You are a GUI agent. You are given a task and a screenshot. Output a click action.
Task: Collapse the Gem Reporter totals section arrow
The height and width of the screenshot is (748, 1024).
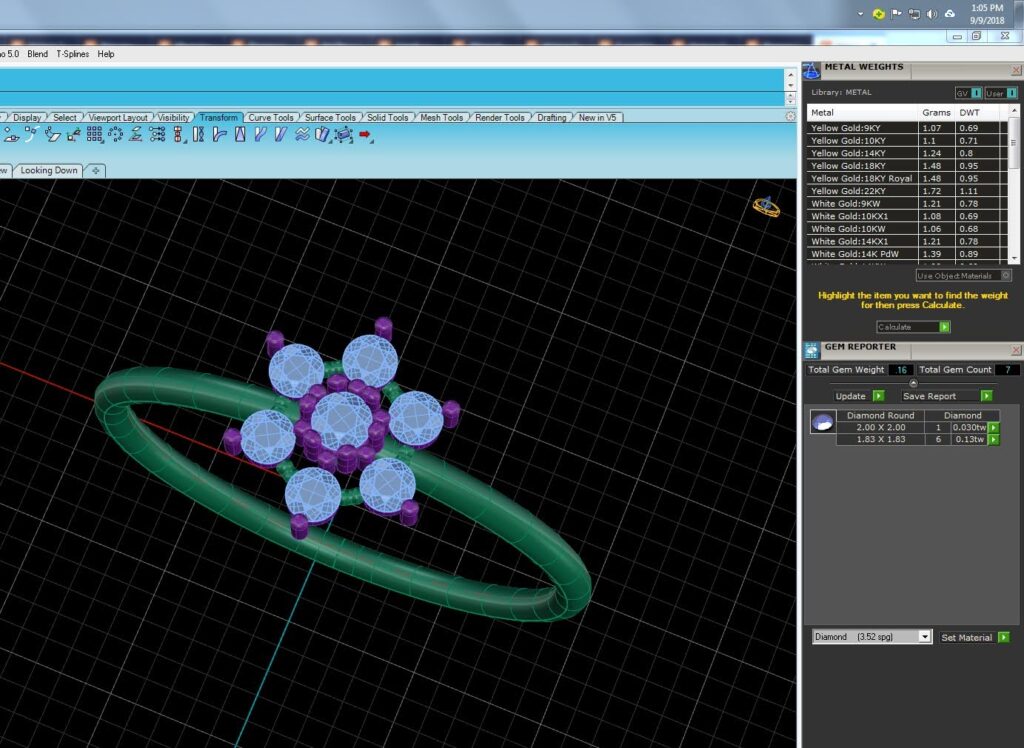point(913,383)
